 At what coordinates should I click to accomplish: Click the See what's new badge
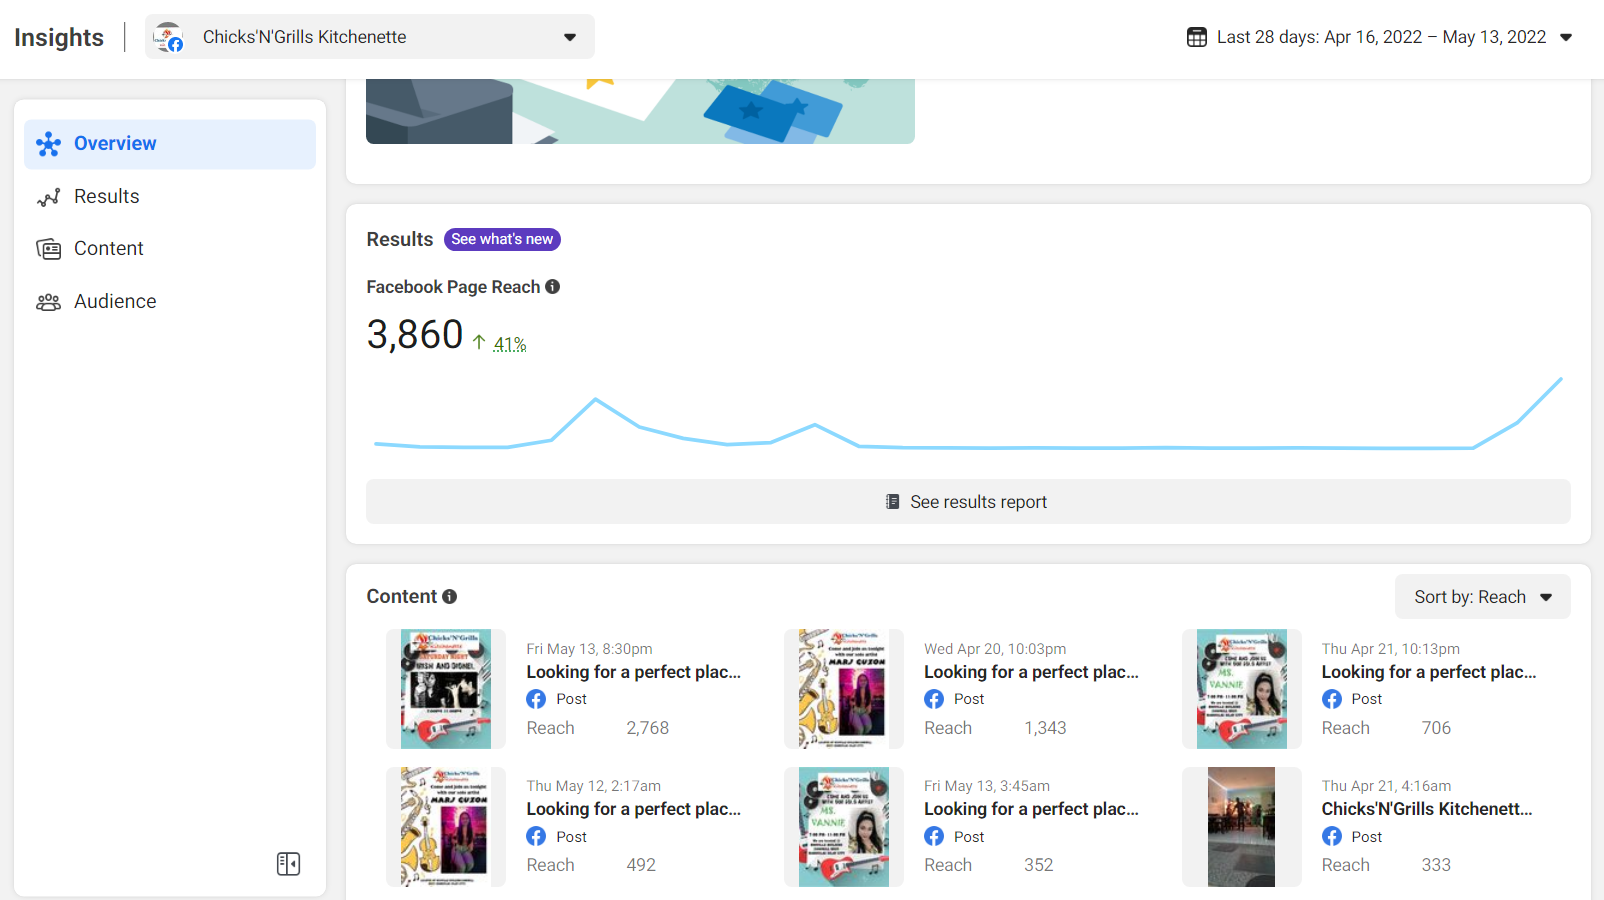click(x=502, y=240)
